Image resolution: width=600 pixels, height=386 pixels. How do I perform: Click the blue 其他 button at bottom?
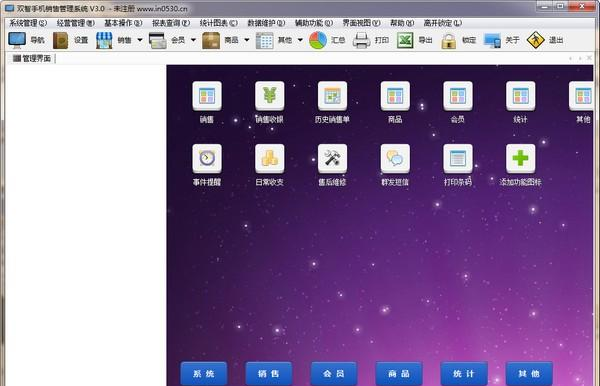pos(529,373)
